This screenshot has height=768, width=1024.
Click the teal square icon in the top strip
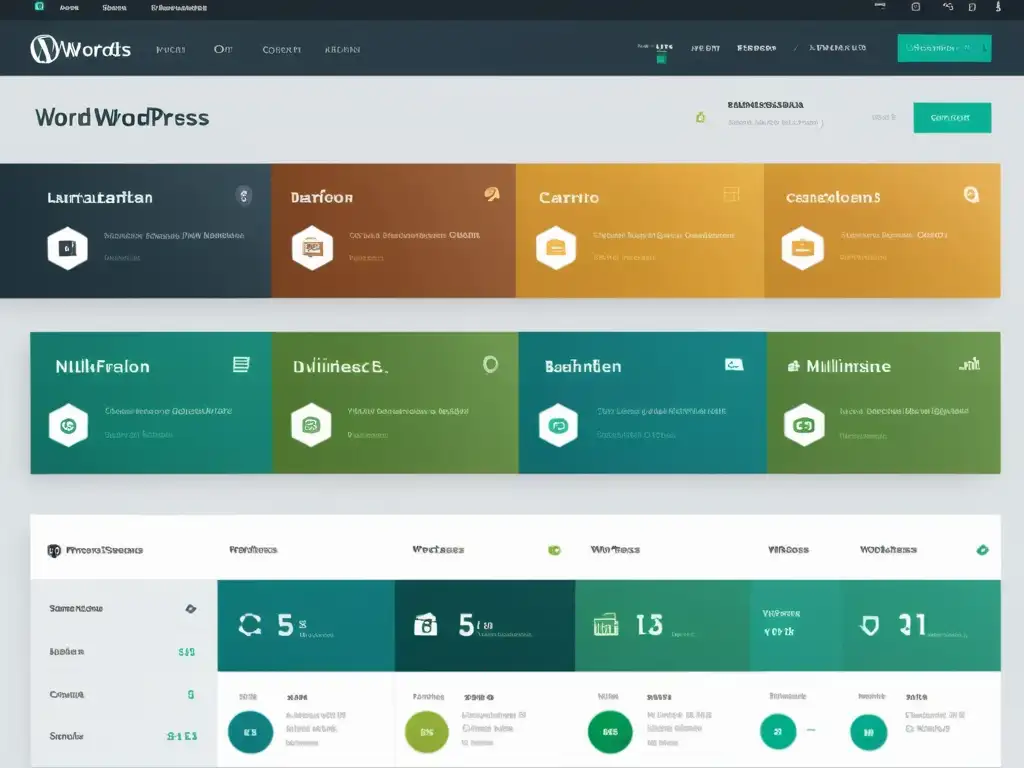(39, 7)
